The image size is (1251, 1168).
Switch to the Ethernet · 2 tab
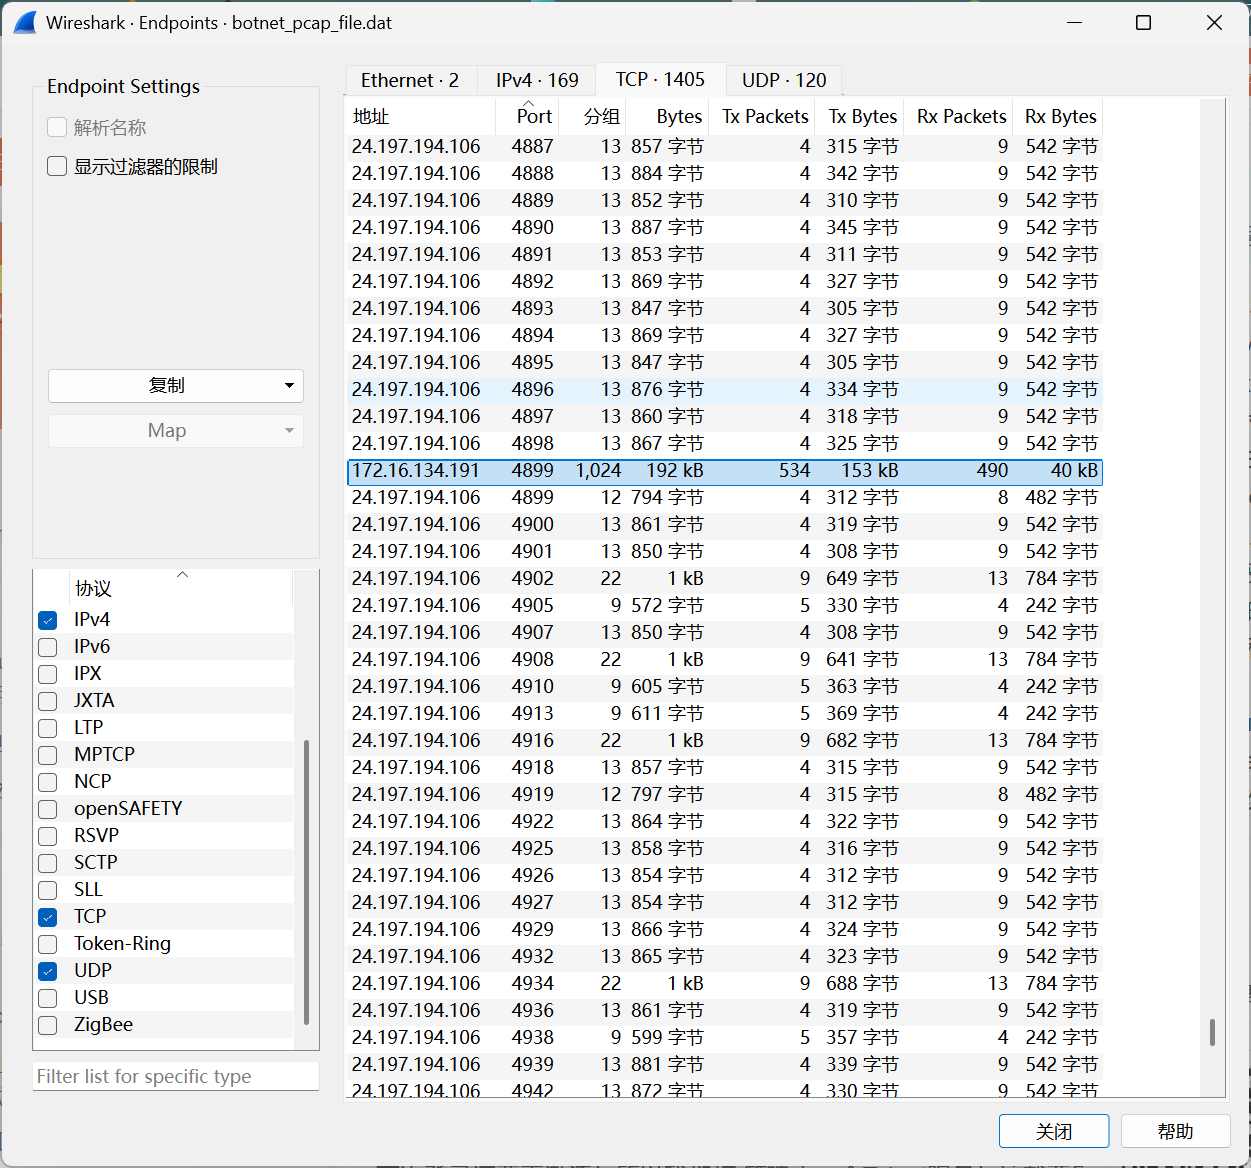(x=410, y=80)
